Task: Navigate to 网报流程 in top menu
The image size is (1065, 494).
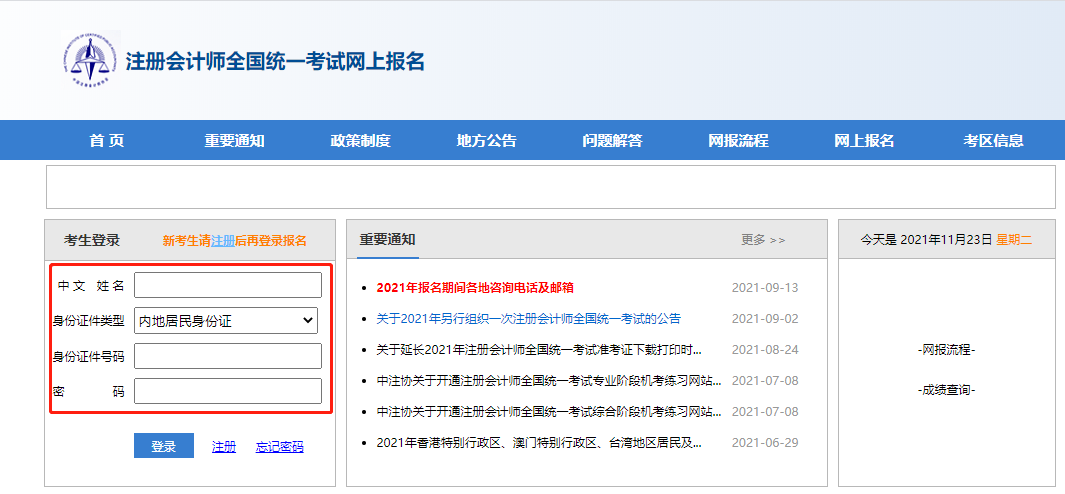Action: [x=738, y=141]
